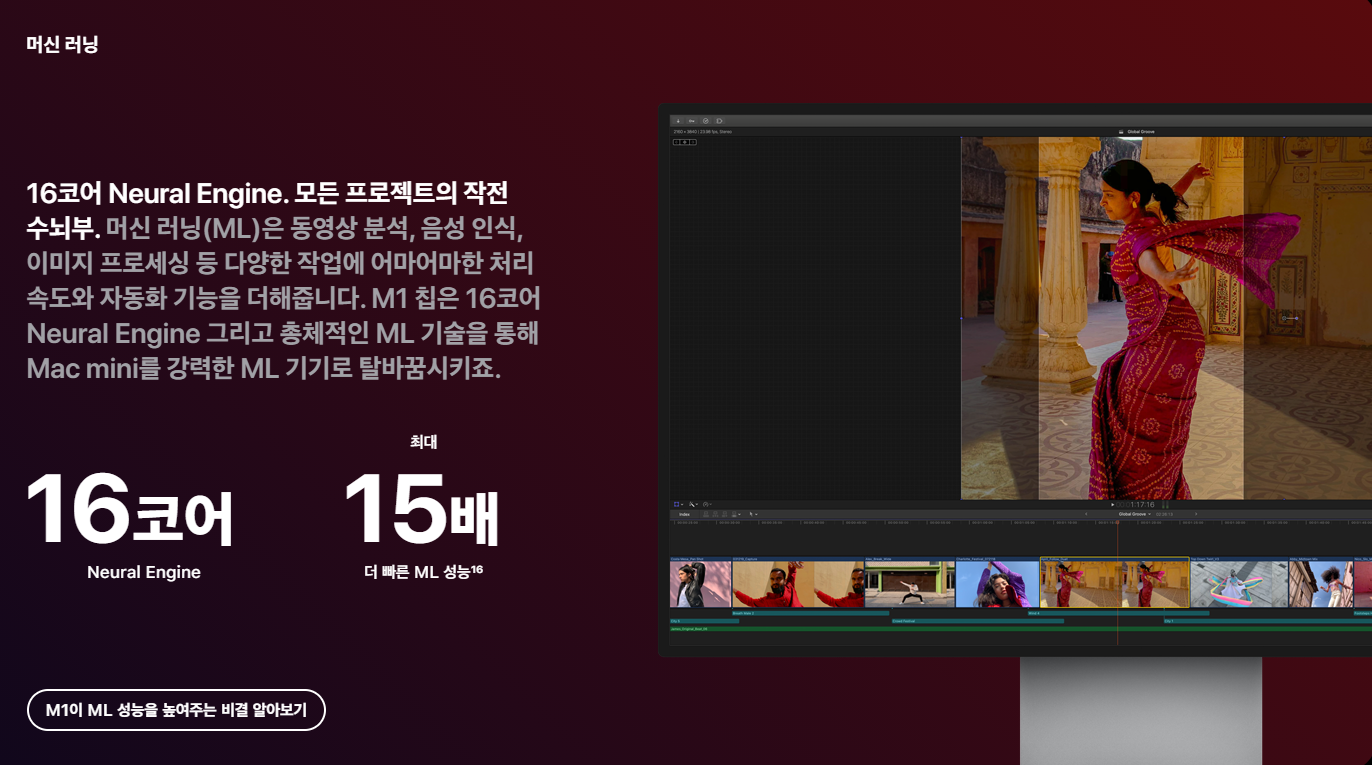The height and width of the screenshot is (765, 1372).
Task: Click the tag-shaped icon in Final Cut toolbar
Action: [719, 121]
